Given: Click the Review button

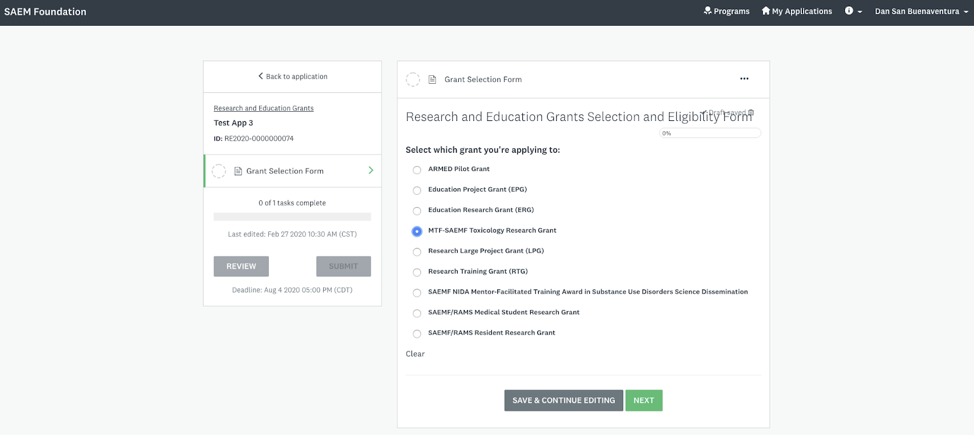Looking at the screenshot, I should click(241, 266).
